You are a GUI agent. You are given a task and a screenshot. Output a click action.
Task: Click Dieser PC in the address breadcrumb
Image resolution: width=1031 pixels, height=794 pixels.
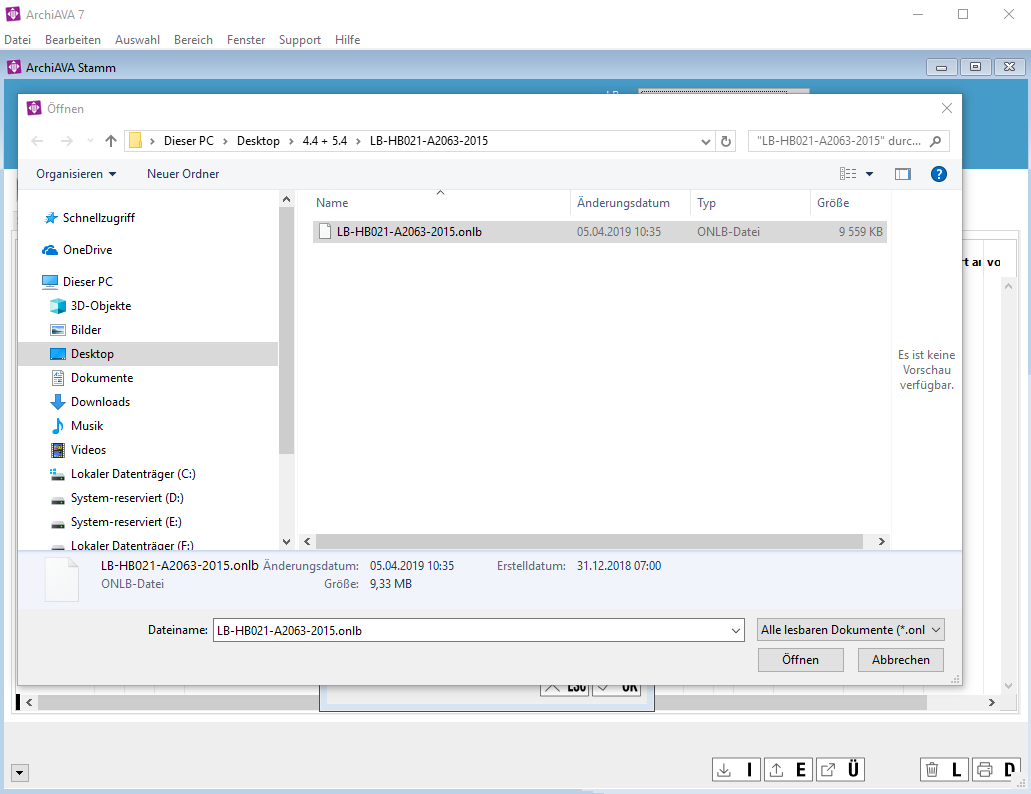189,141
